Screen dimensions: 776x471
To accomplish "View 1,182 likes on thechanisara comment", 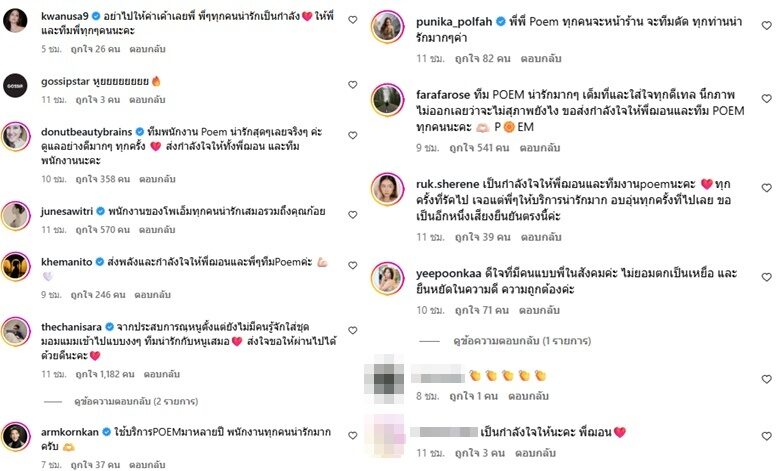I will coord(105,375).
